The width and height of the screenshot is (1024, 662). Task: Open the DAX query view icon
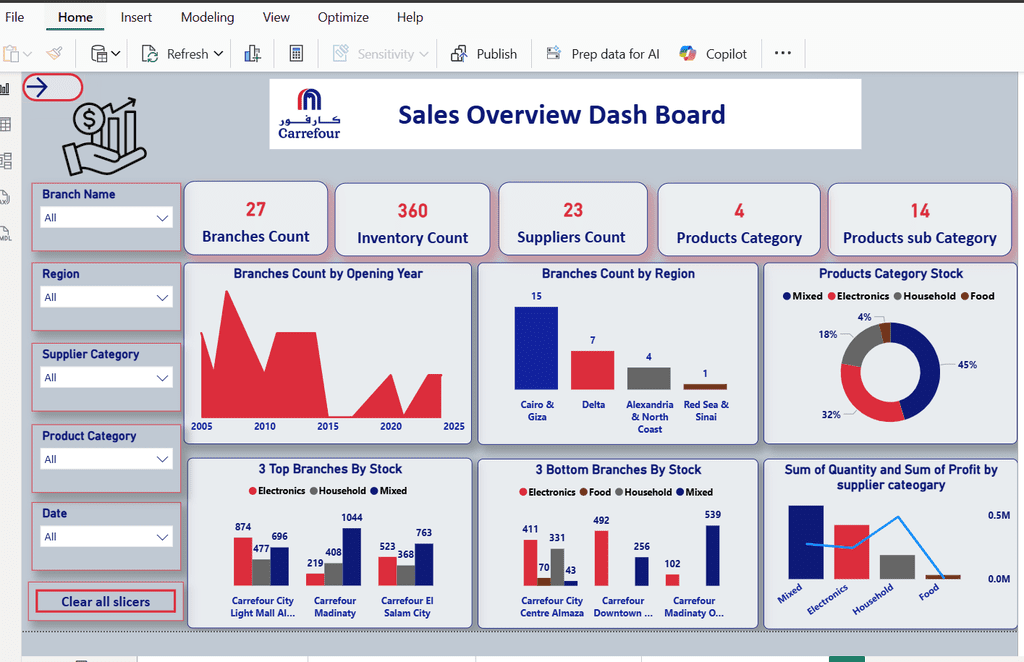pos(5,197)
